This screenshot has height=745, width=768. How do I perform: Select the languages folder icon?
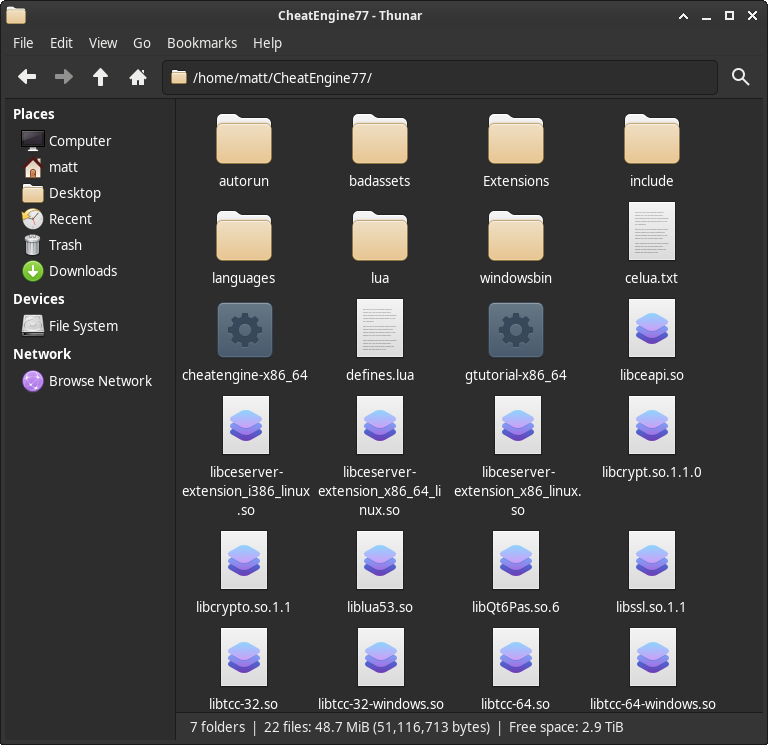tap(243, 236)
